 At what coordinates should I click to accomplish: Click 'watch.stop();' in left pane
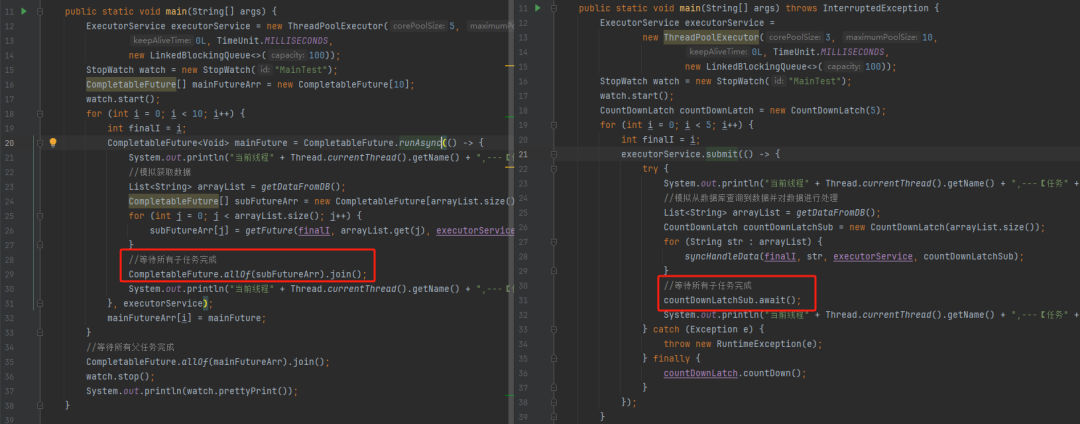[x=121, y=376]
